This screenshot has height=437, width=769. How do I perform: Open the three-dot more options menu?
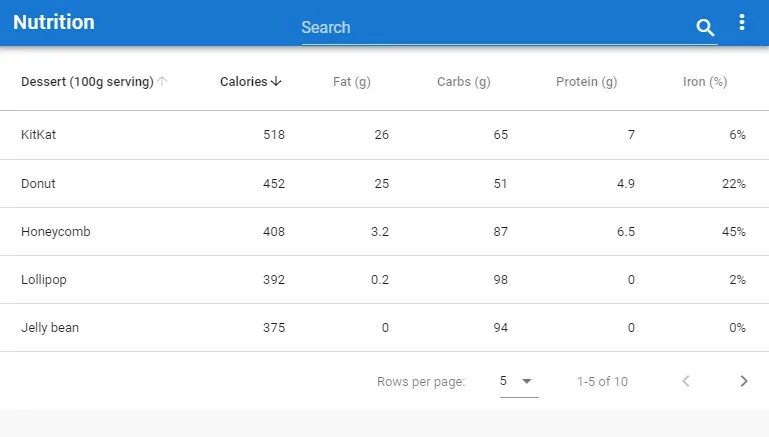pyautogui.click(x=741, y=23)
